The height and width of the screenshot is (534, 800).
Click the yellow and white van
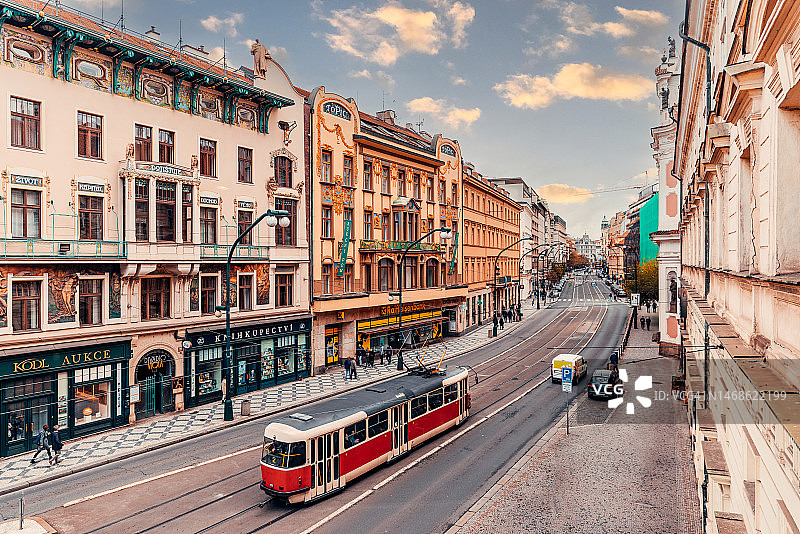point(568,366)
